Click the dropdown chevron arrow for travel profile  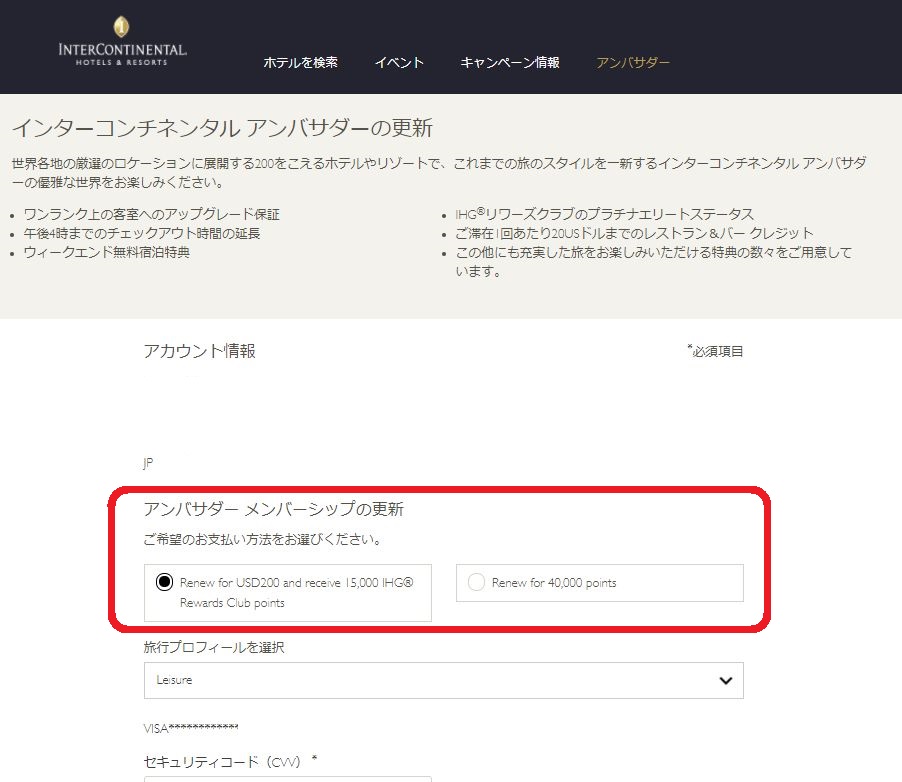coord(726,680)
